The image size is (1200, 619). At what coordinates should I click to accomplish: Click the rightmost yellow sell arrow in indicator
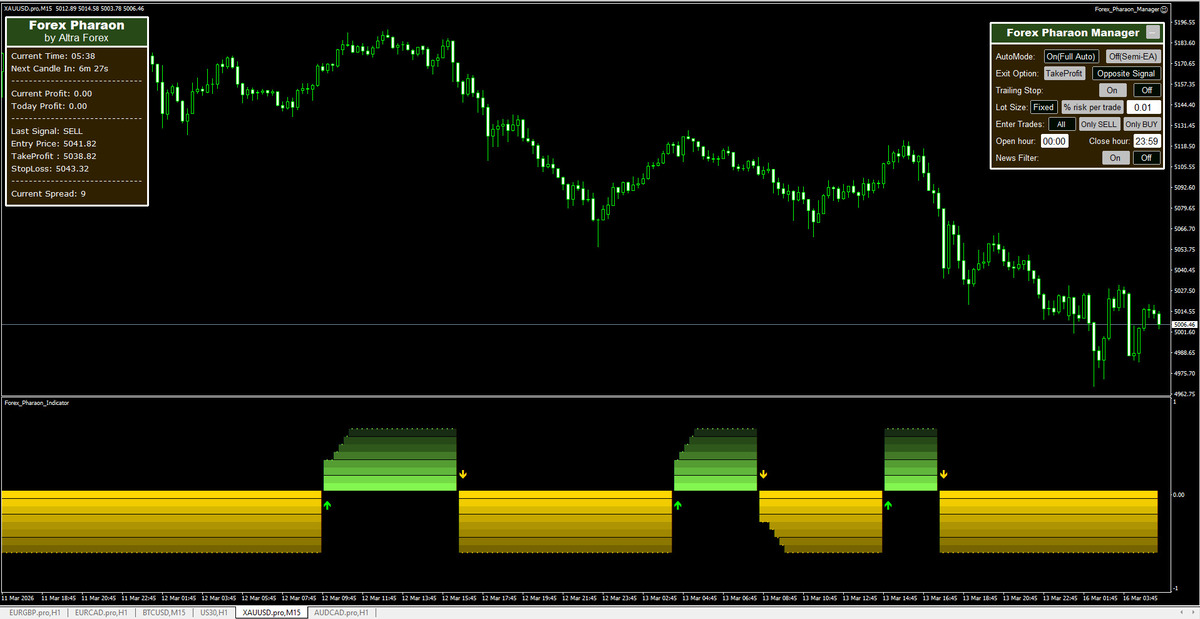point(943,474)
